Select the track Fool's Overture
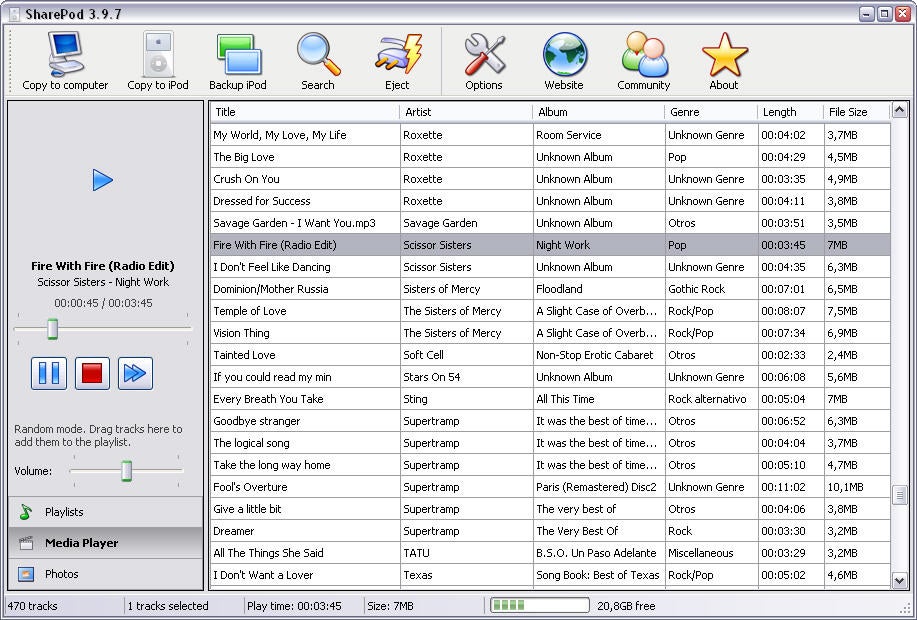Viewport: 917px width, 620px height. point(550,487)
